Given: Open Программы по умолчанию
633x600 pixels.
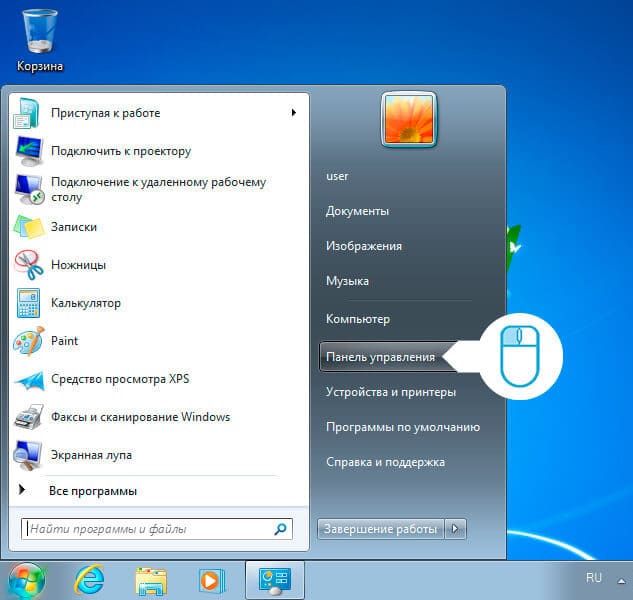Looking at the screenshot, I should pos(403,427).
